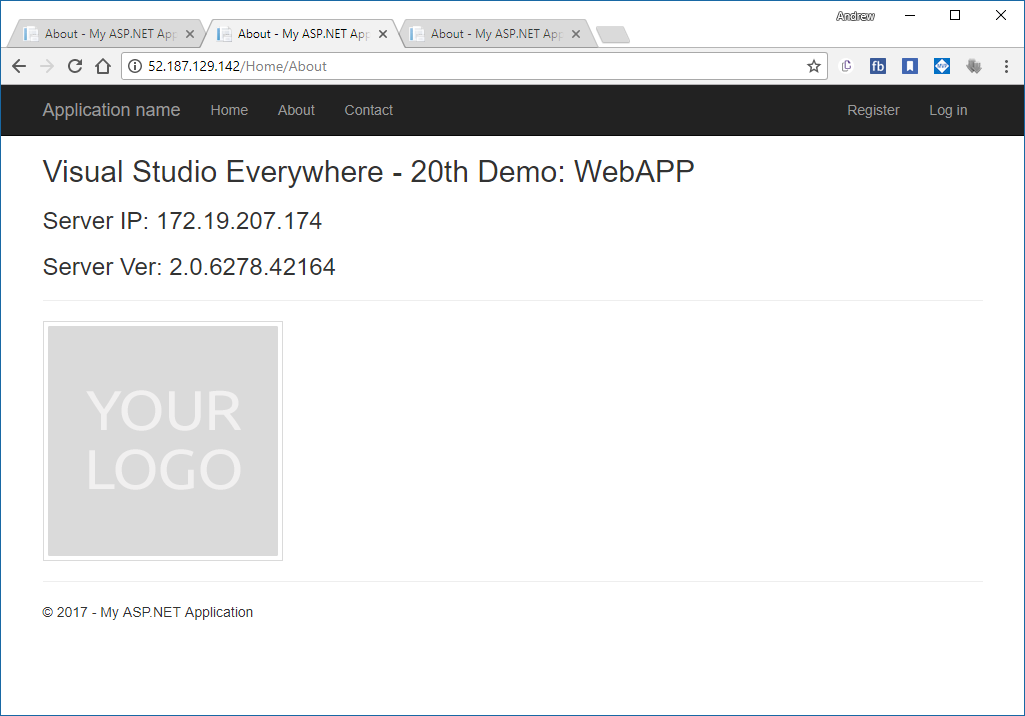This screenshot has height=716, width=1025.
Task: Open a new browser tab
Action: click(612, 36)
